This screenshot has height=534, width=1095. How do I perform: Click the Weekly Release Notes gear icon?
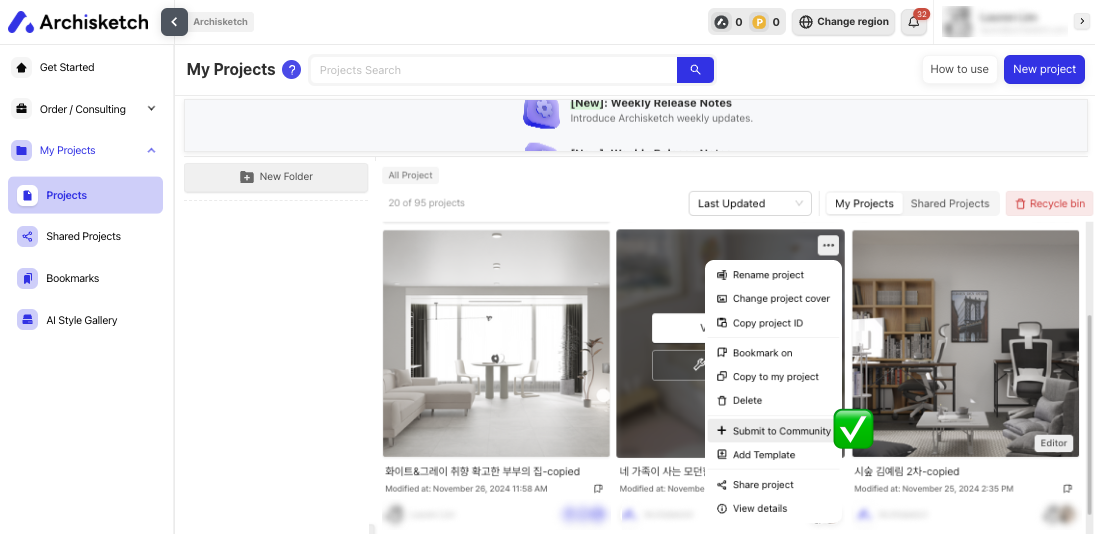tap(541, 112)
